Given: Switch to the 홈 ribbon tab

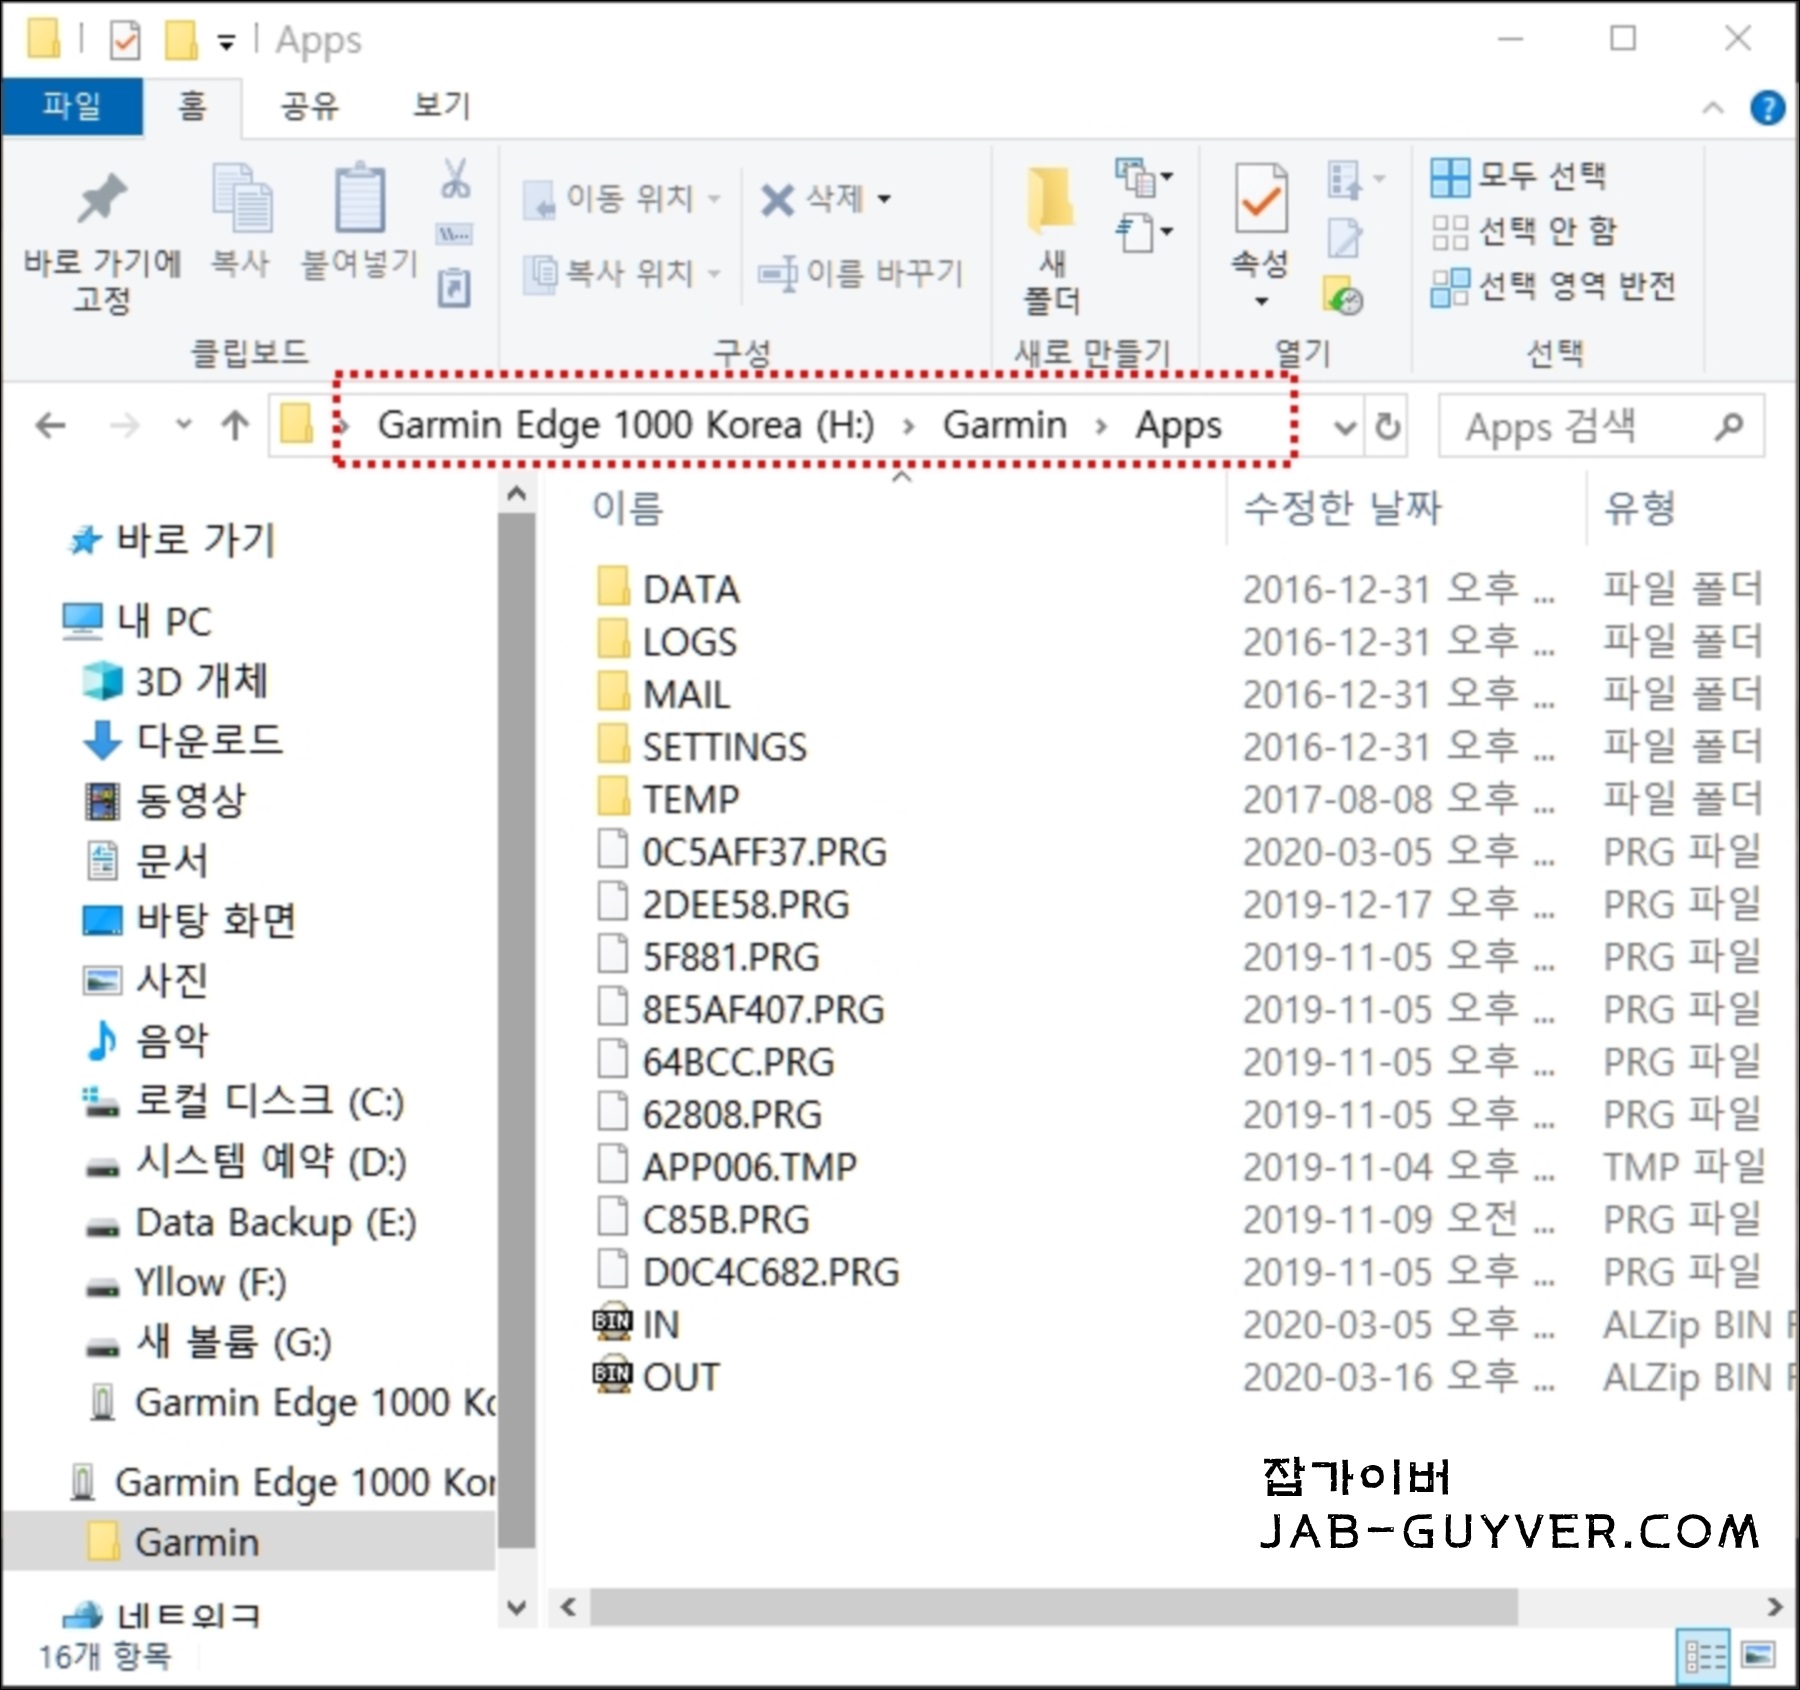Looking at the screenshot, I should click(x=192, y=106).
